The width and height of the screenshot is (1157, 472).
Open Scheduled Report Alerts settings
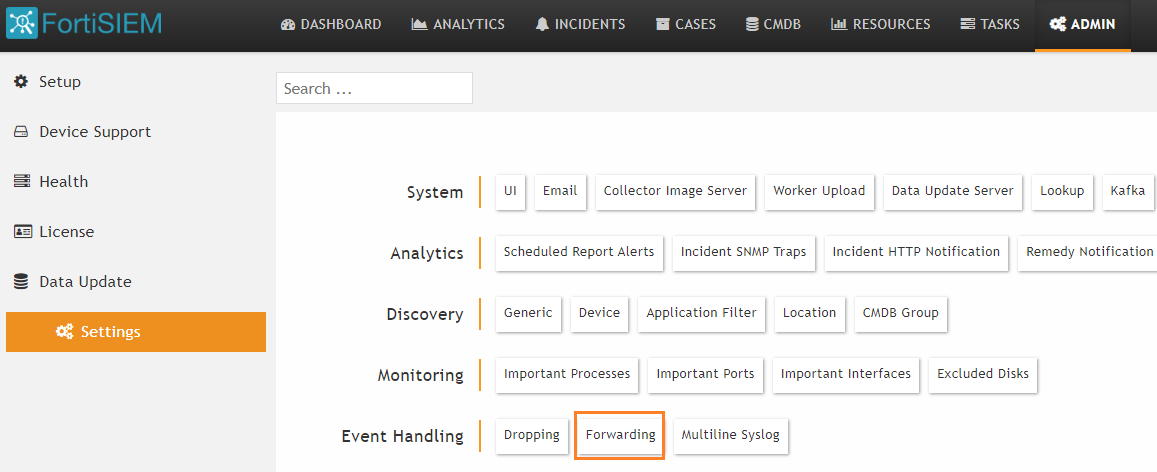click(x=579, y=252)
